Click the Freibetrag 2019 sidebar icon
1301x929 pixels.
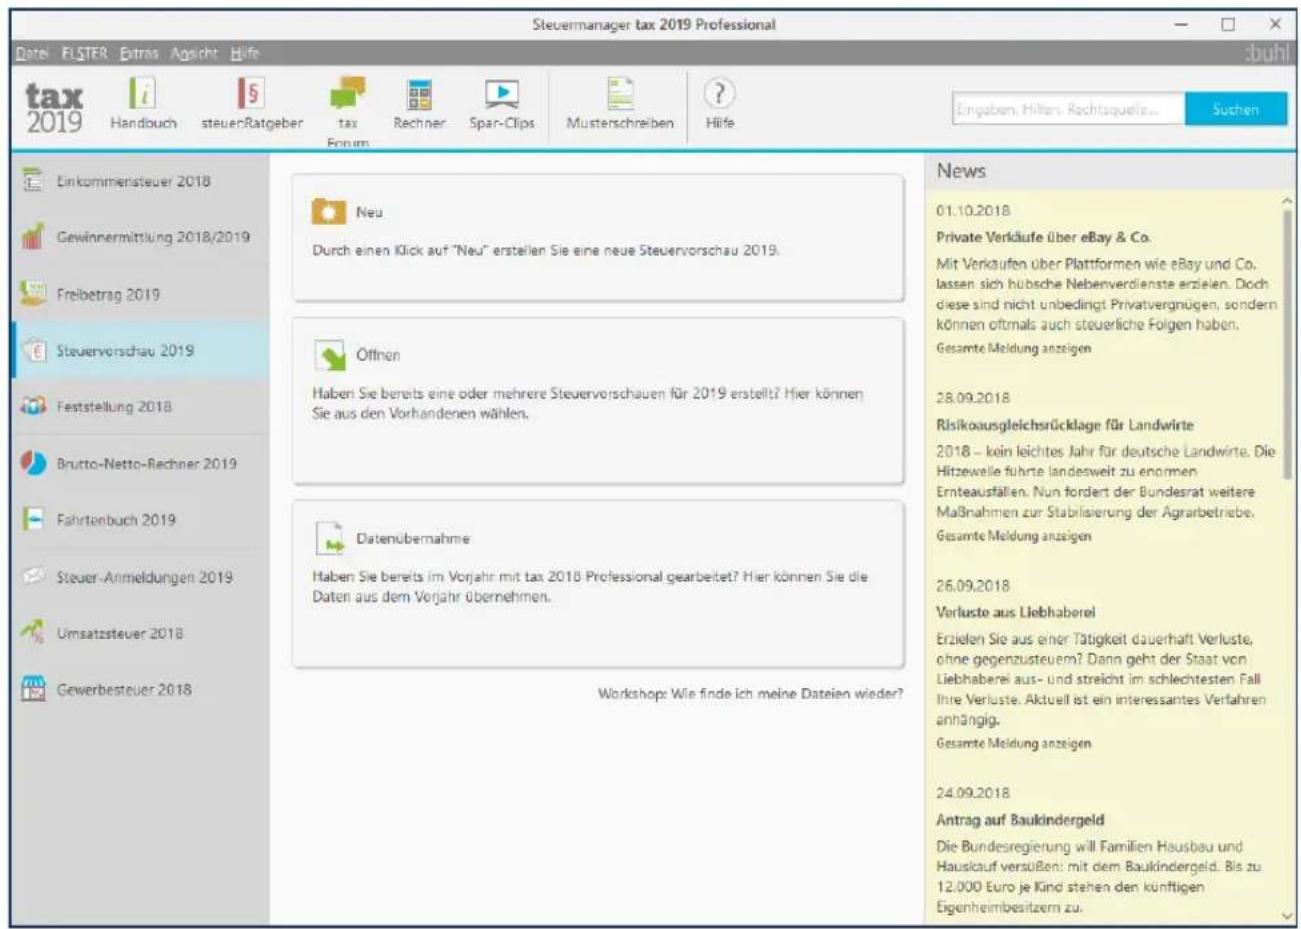(33, 293)
